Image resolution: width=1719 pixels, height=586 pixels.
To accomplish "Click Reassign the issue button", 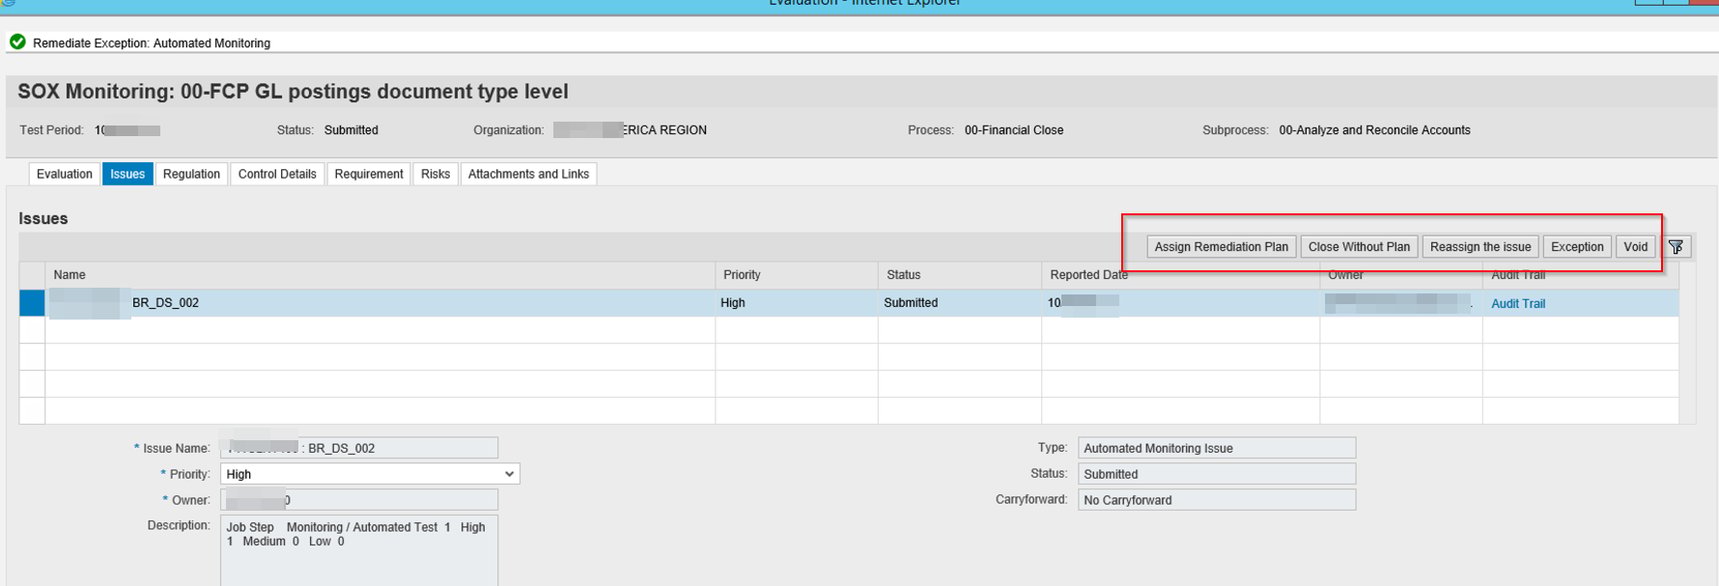I will pyautogui.click(x=1480, y=247).
